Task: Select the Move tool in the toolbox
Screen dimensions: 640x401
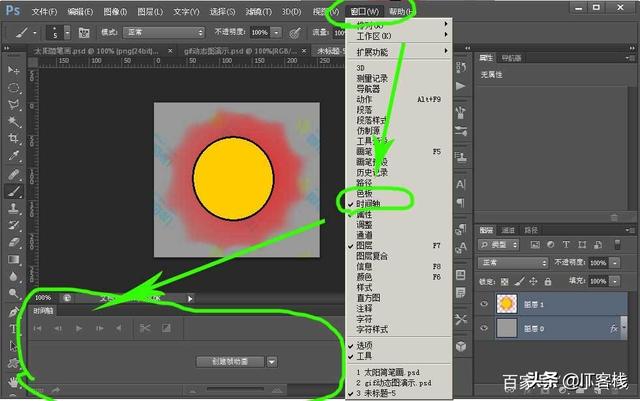Action: (x=13, y=70)
